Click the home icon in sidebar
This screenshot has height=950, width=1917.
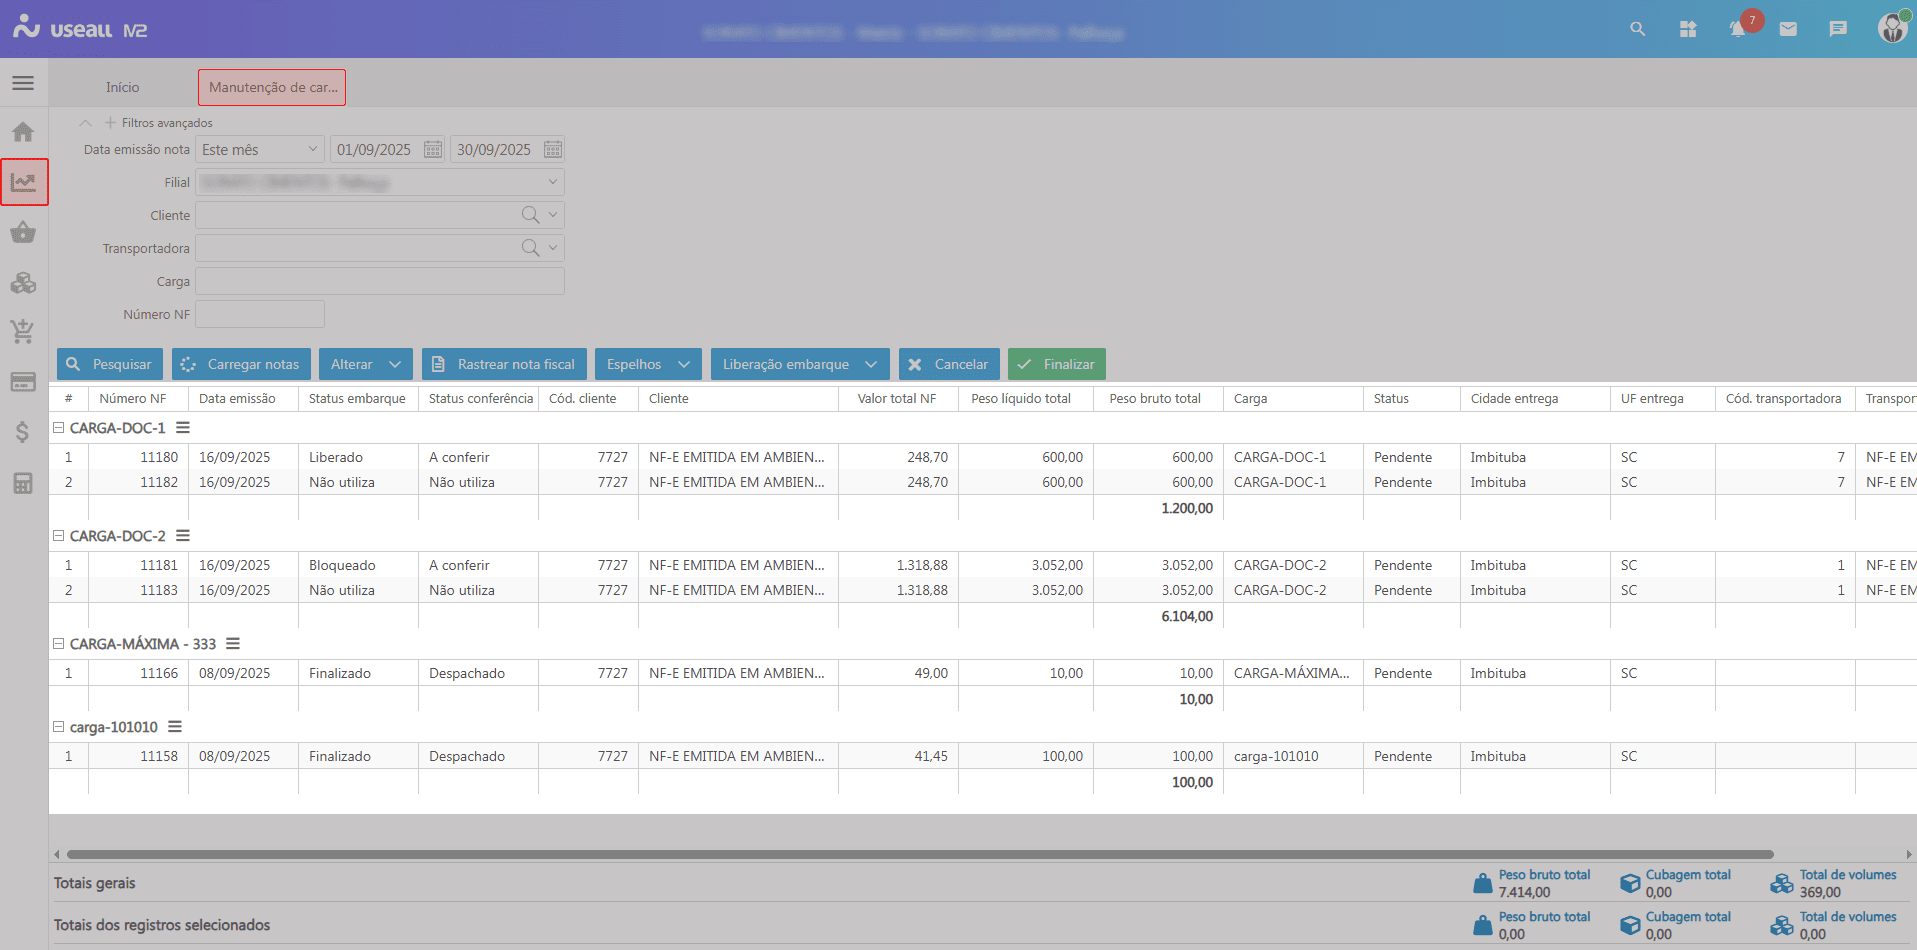tap(23, 132)
